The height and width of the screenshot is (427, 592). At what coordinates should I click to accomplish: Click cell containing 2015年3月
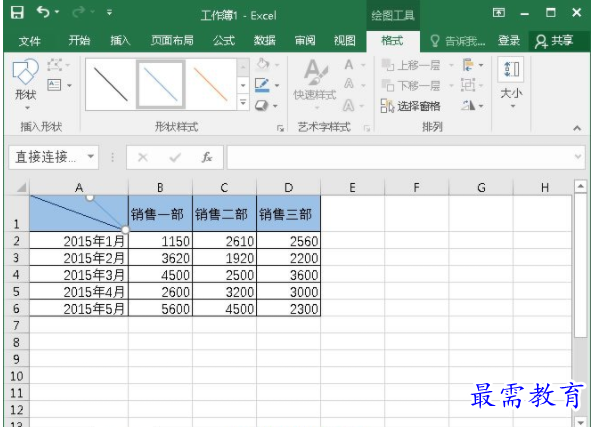(79, 275)
